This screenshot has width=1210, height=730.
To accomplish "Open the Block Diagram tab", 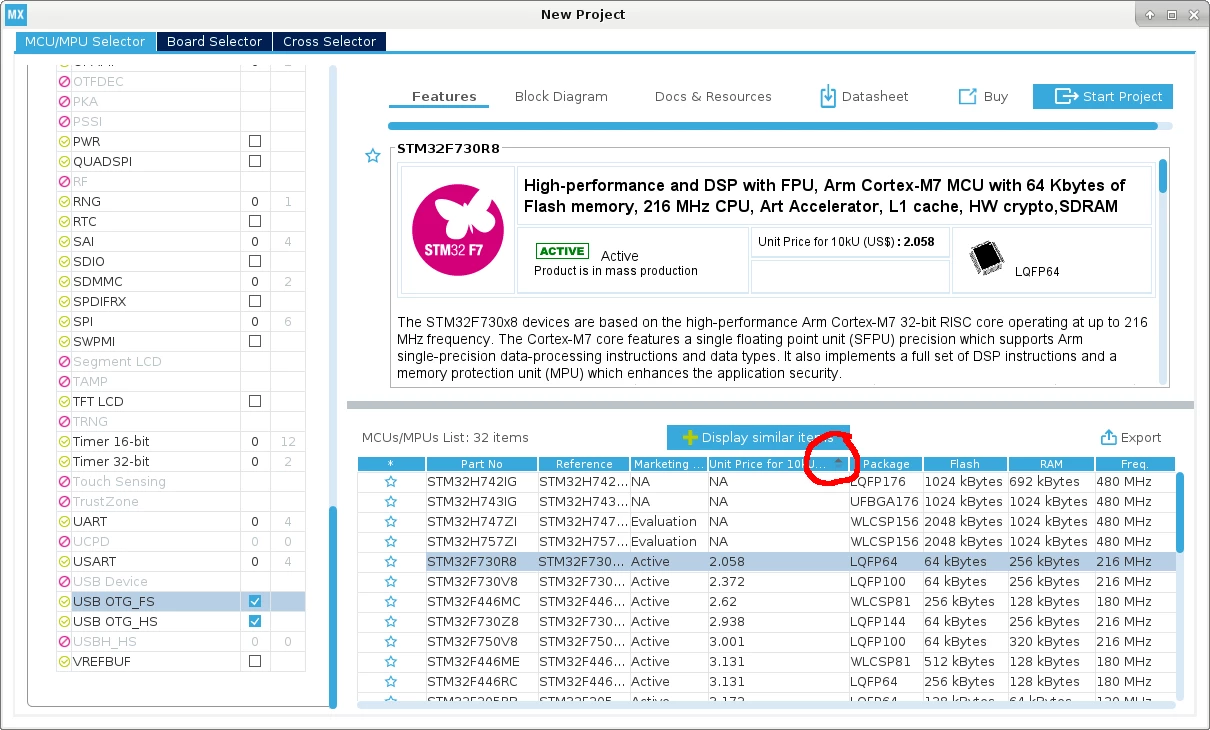I will pos(561,97).
